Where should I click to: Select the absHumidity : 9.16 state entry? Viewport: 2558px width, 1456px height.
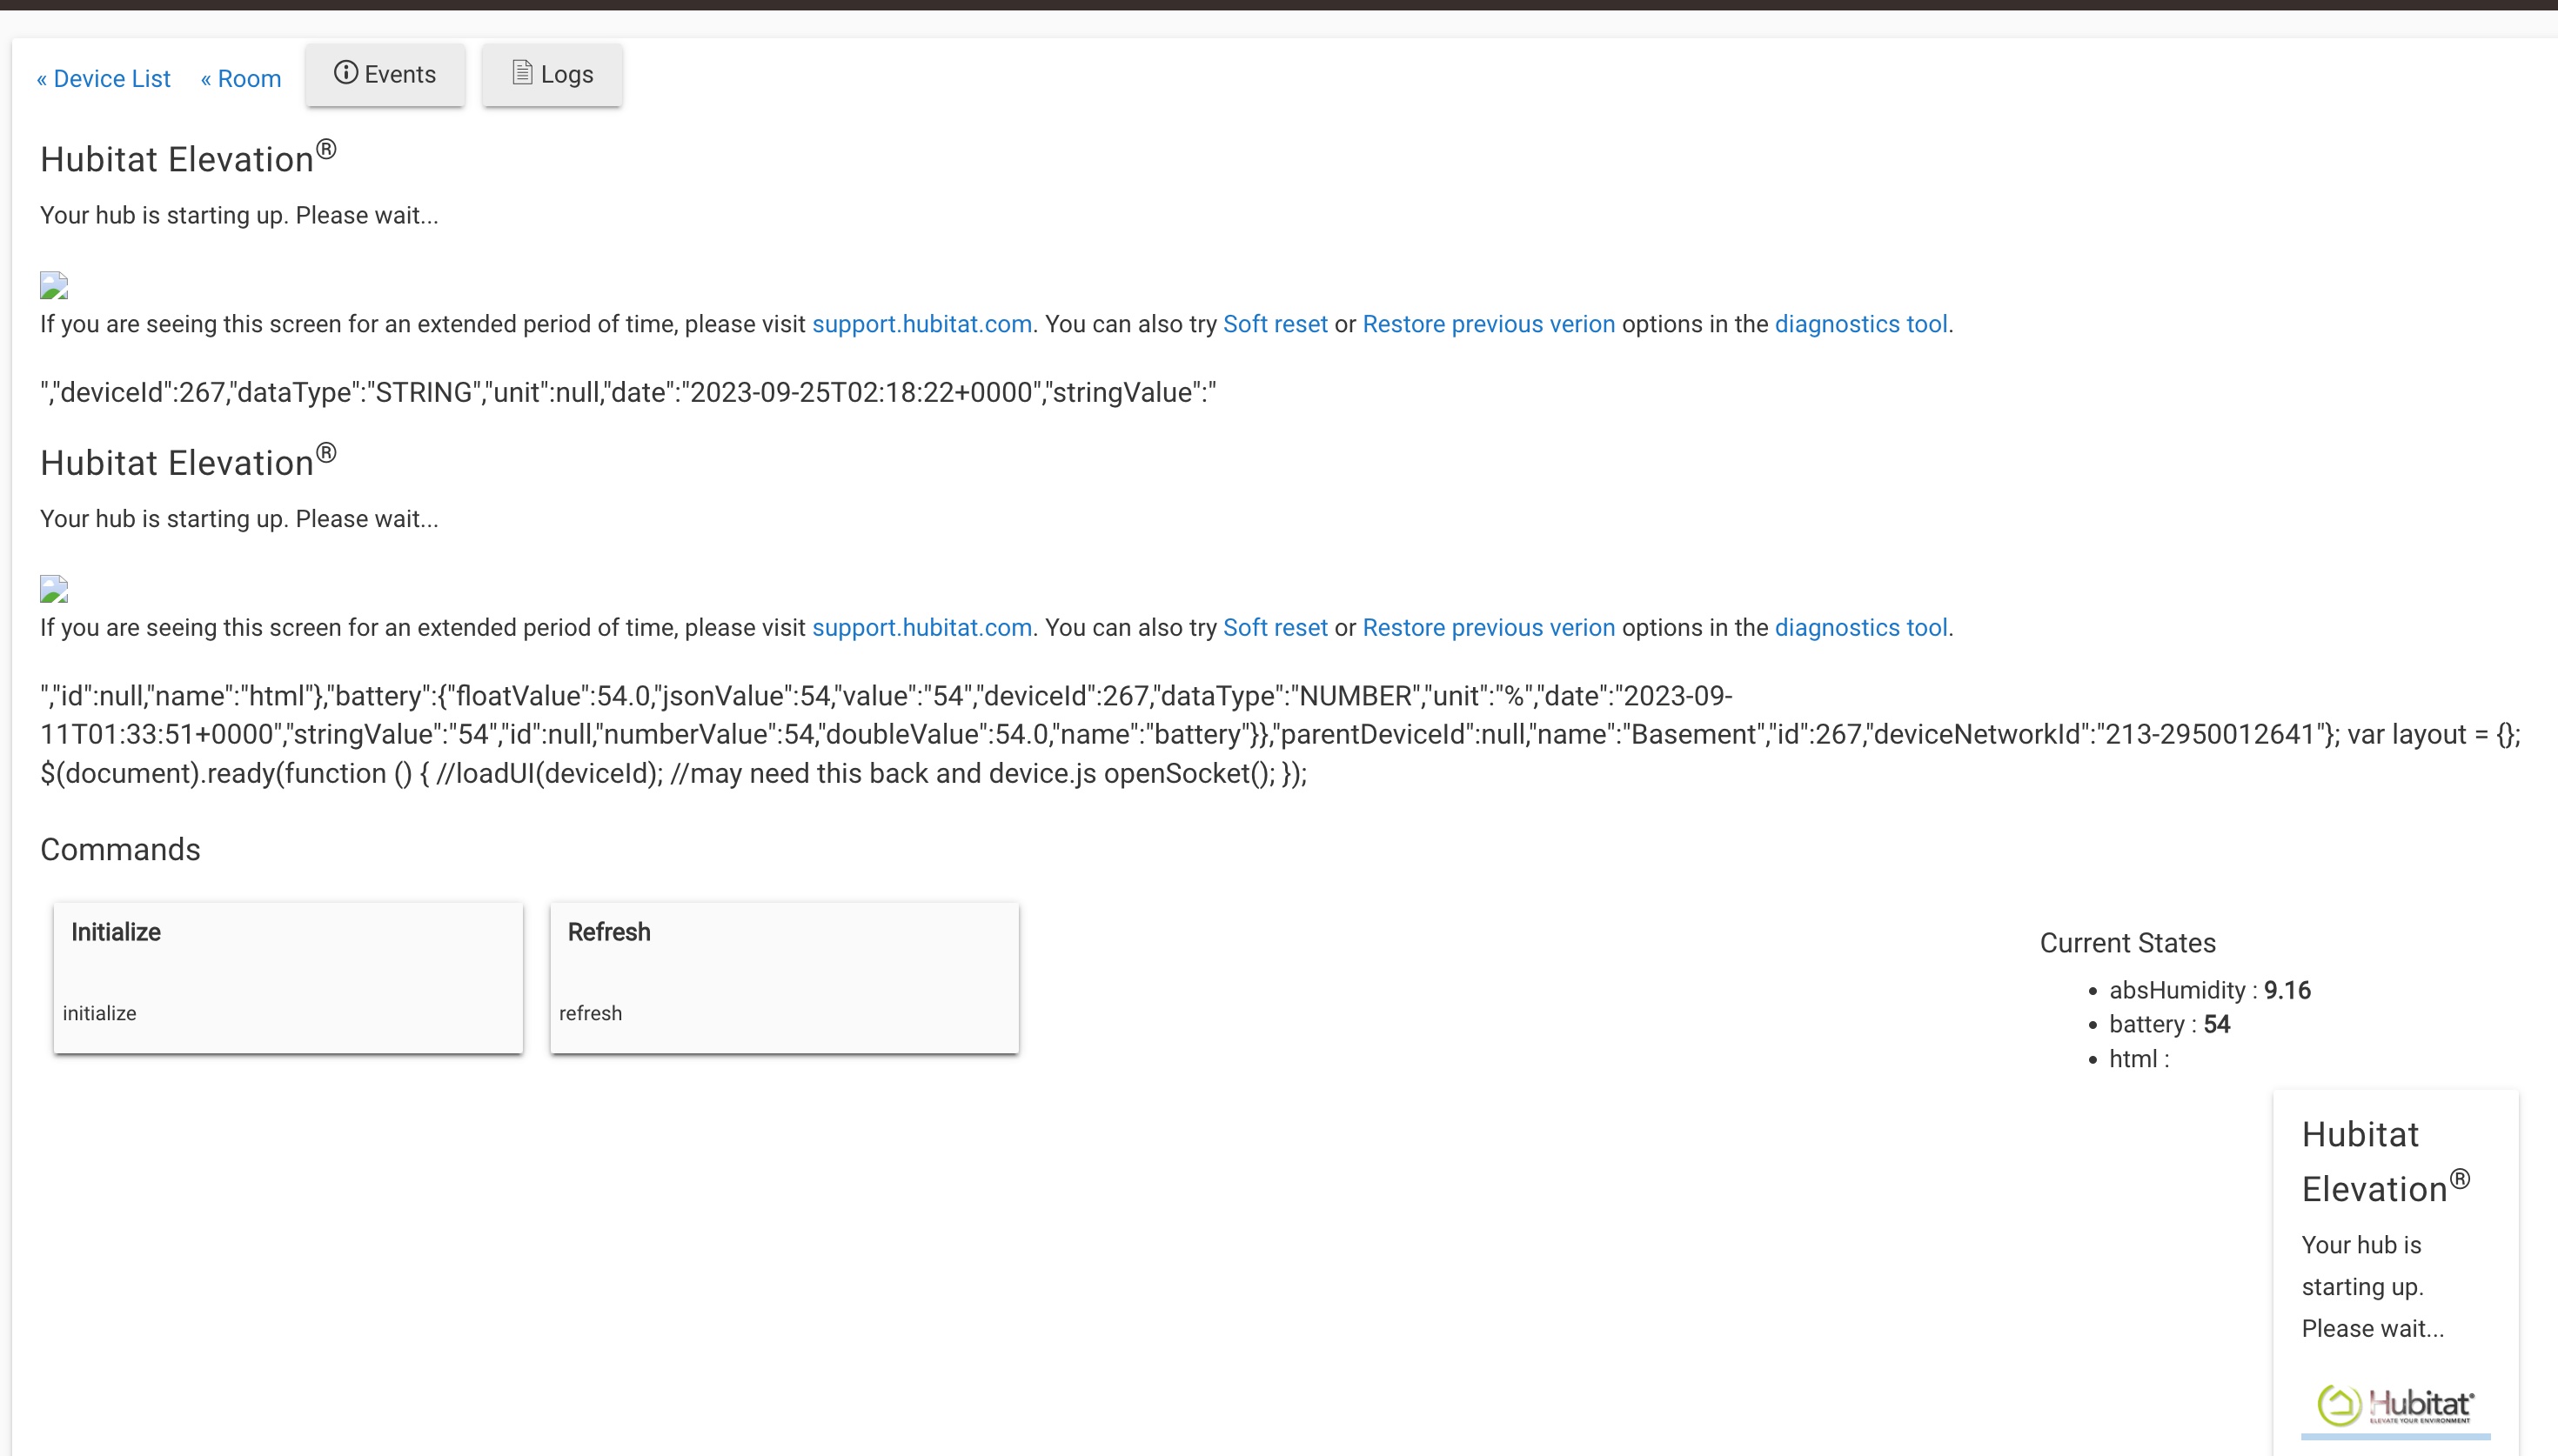click(2209, 990)
